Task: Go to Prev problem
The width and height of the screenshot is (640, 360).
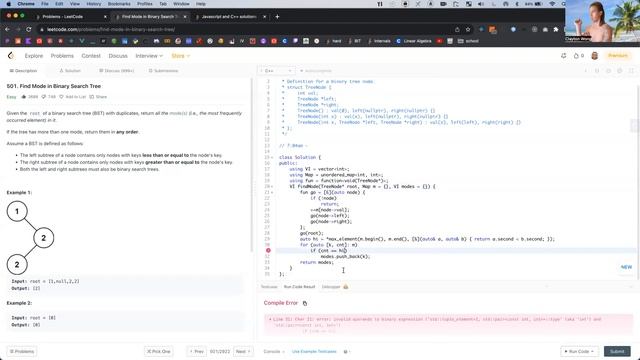Action: (197, 351)
